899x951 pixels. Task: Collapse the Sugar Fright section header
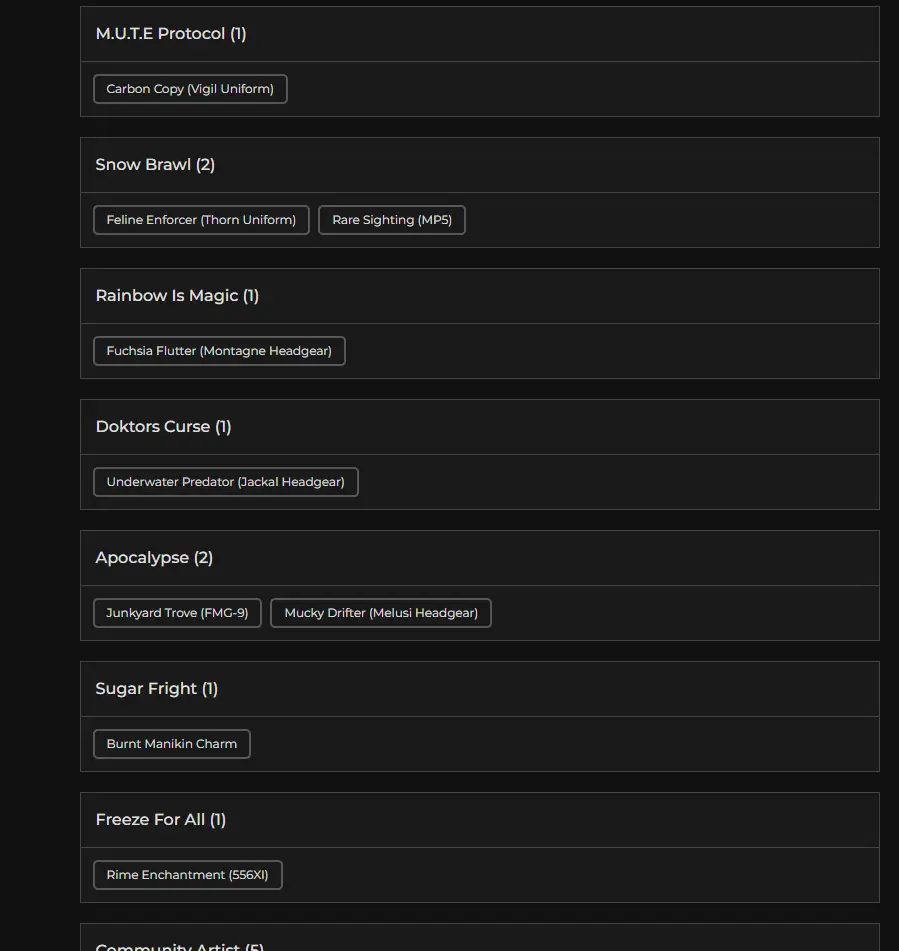point(146,689)
